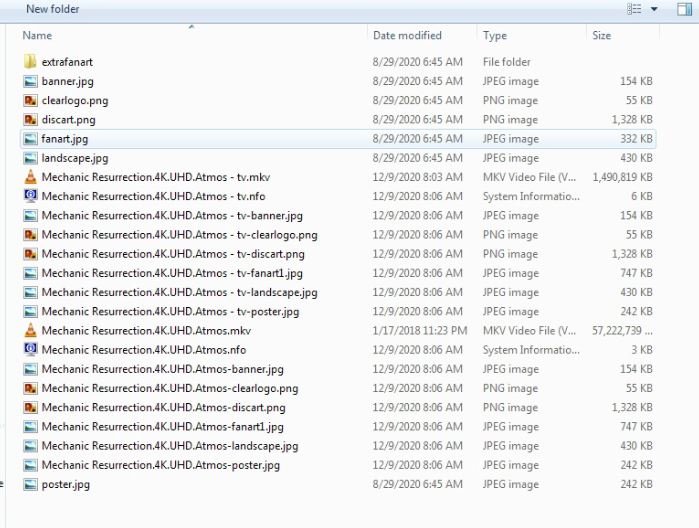The width and height of the screenshot is (699, 528).
Task: Click icon of Atmos - tv-discart.png
Action: tap(30, 254)
